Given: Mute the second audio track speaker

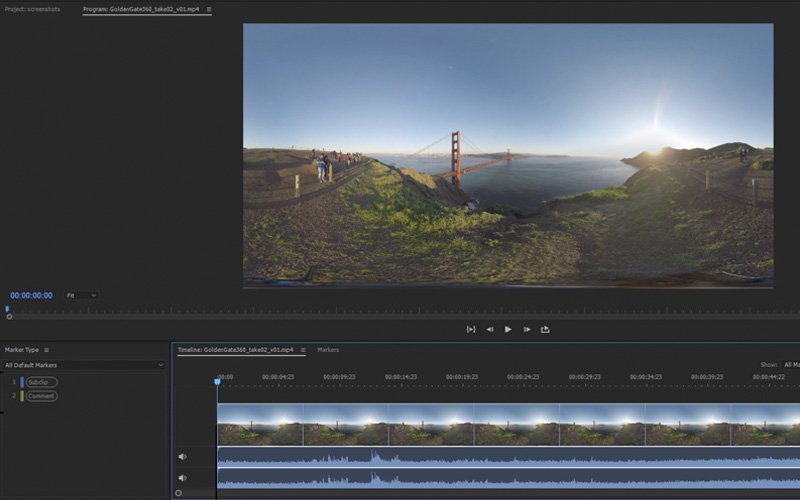Looking at the screenshot, I should (182, 478).
